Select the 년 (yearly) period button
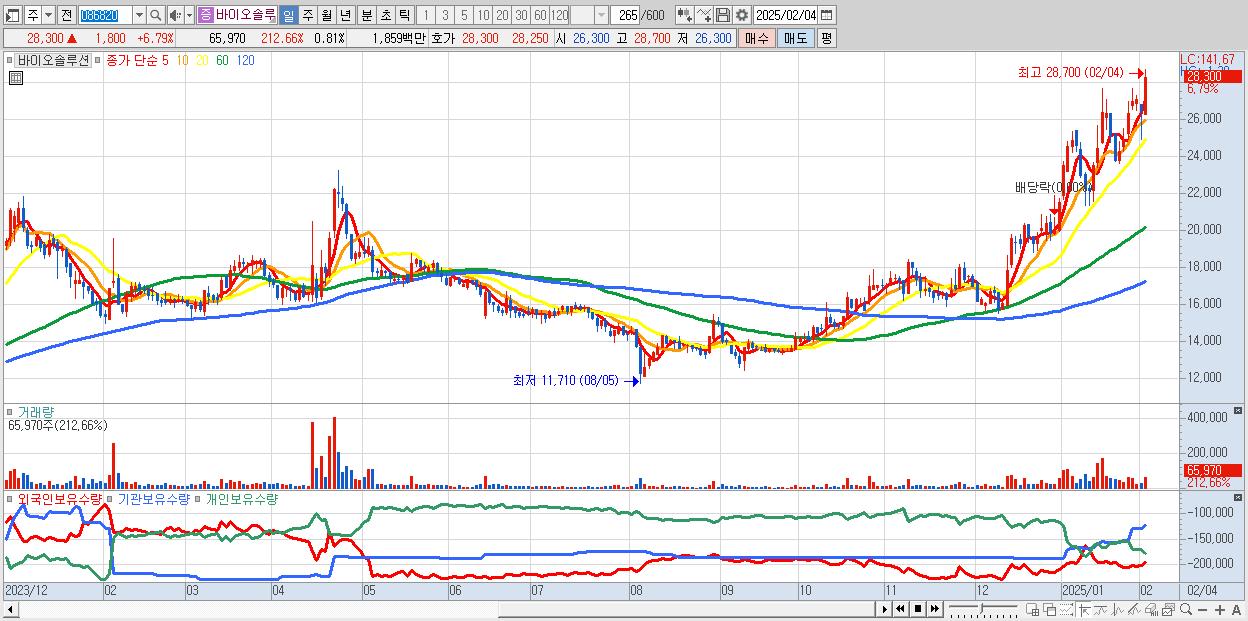The image size is (1248, 621). [345, 15]
